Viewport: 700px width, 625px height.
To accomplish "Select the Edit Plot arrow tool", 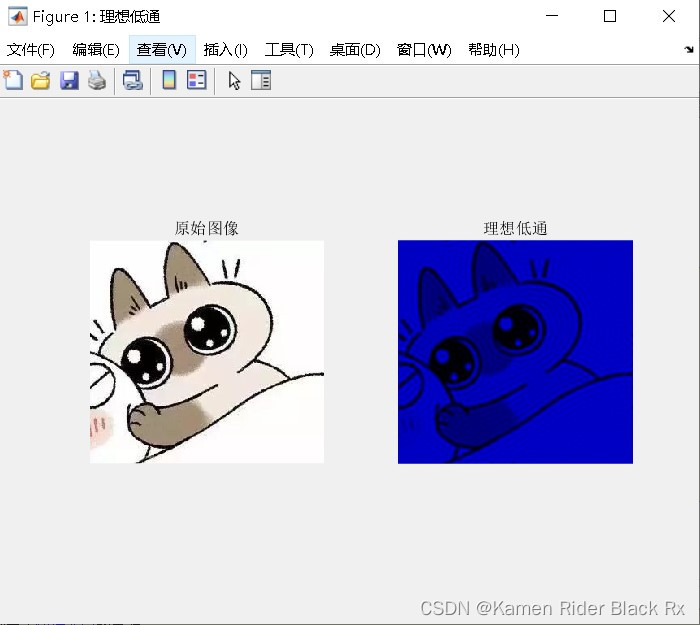I will point(234,81).
